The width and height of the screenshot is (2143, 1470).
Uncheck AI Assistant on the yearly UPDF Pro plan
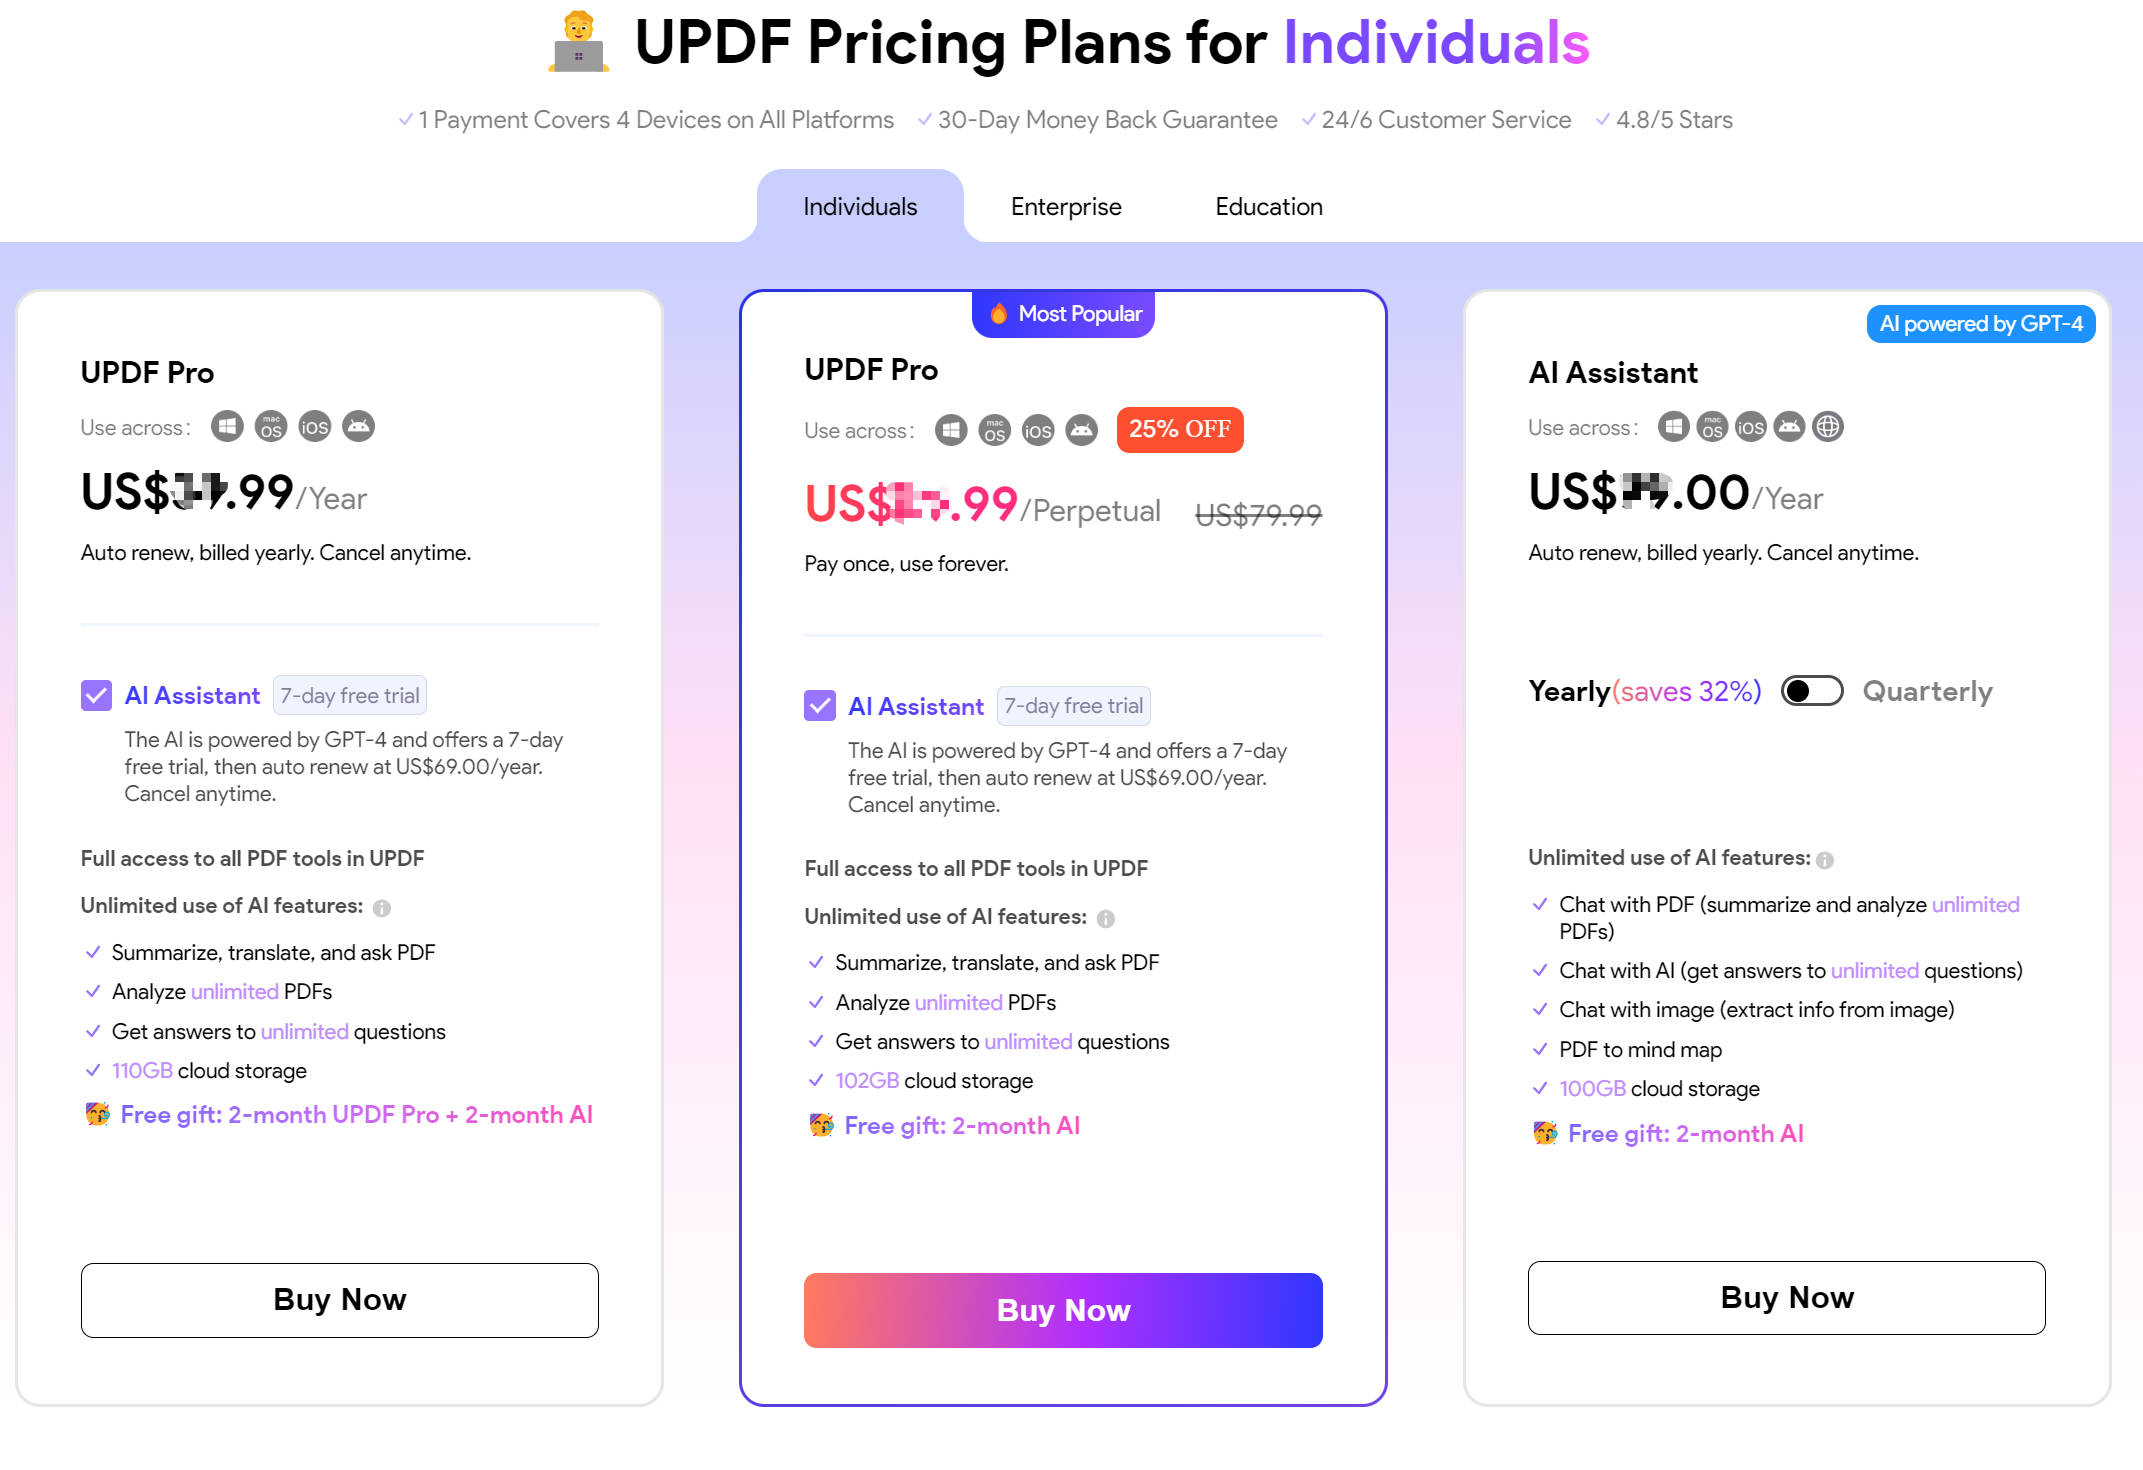pos(96,695)
